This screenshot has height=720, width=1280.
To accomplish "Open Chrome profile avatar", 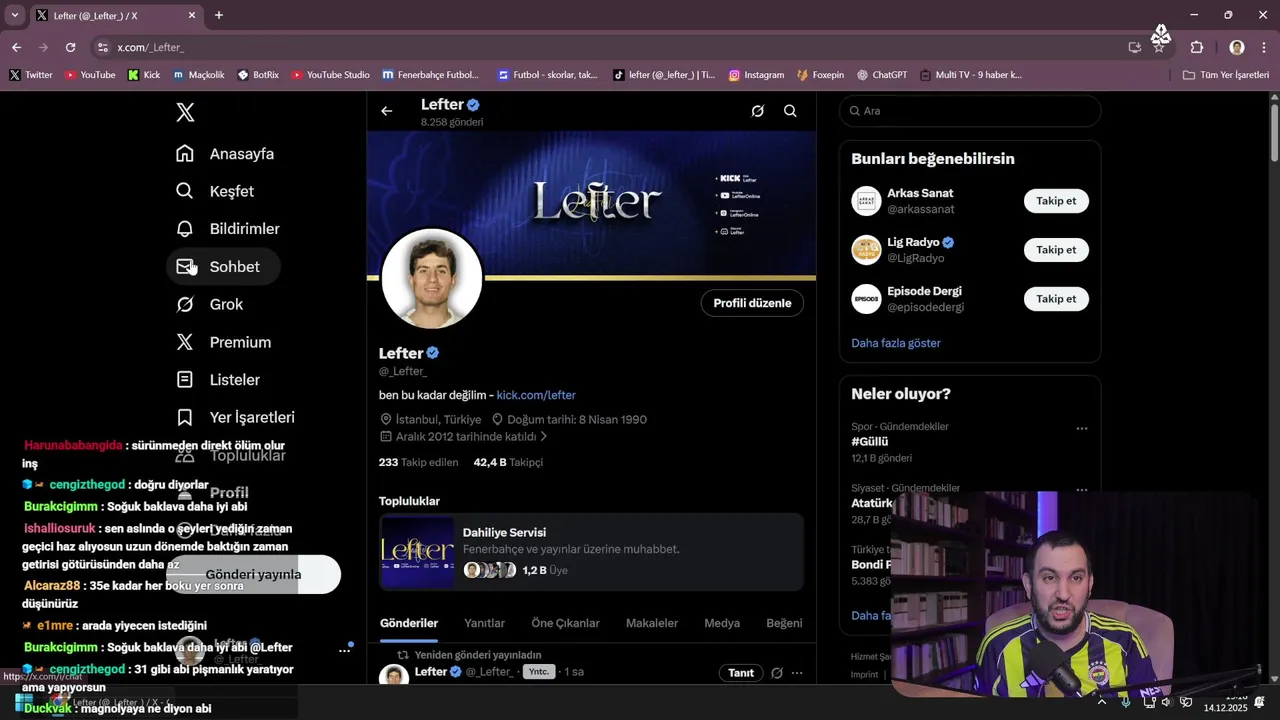I will coord(1237,47).
